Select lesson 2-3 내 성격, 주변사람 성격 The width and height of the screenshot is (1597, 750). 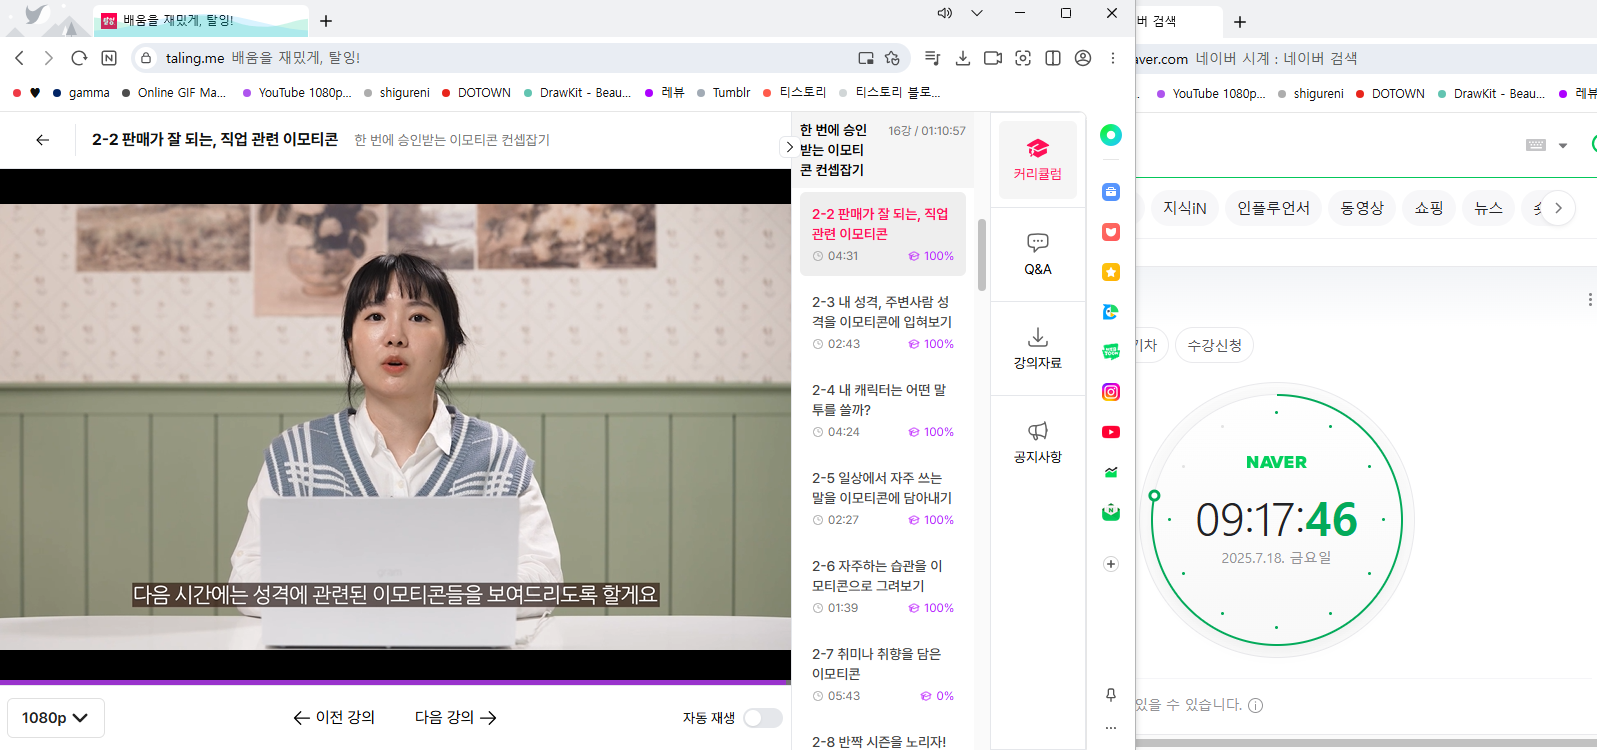(882, 322)
